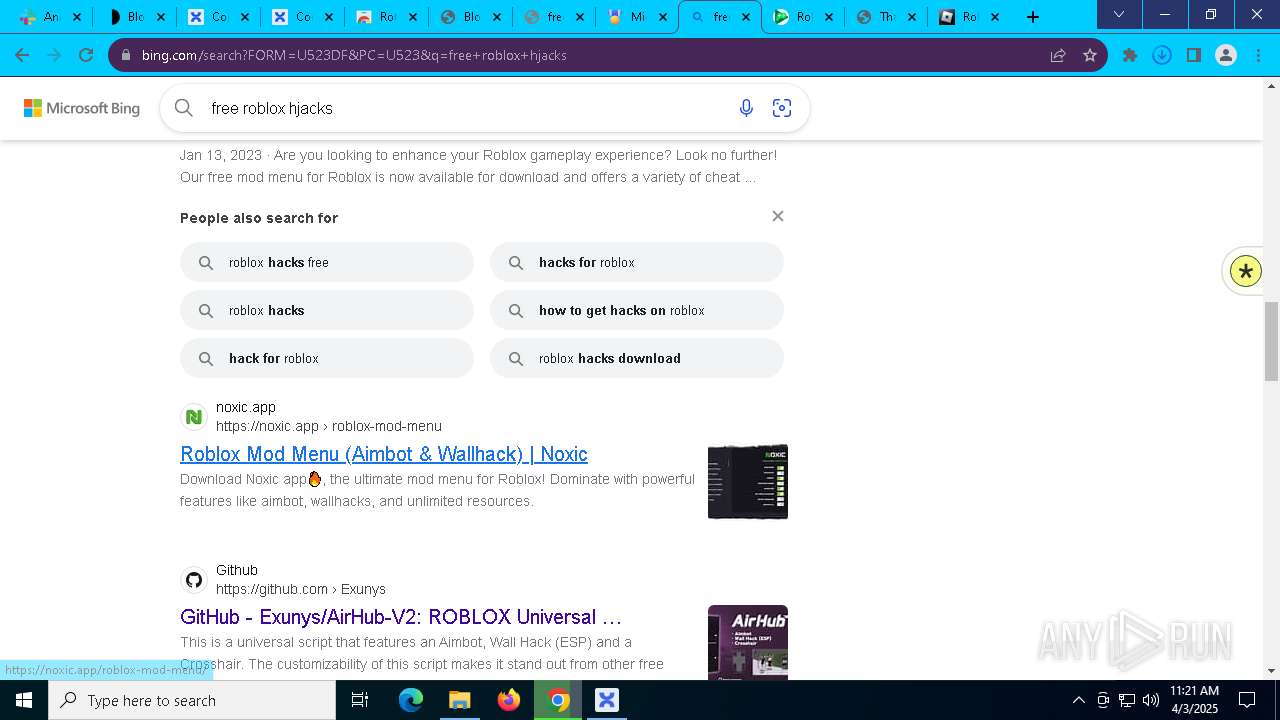Select suggestion 'hack for roblox'
Image resolution: width=1280 pixels, height=720 pixels.
click(327, 358)
